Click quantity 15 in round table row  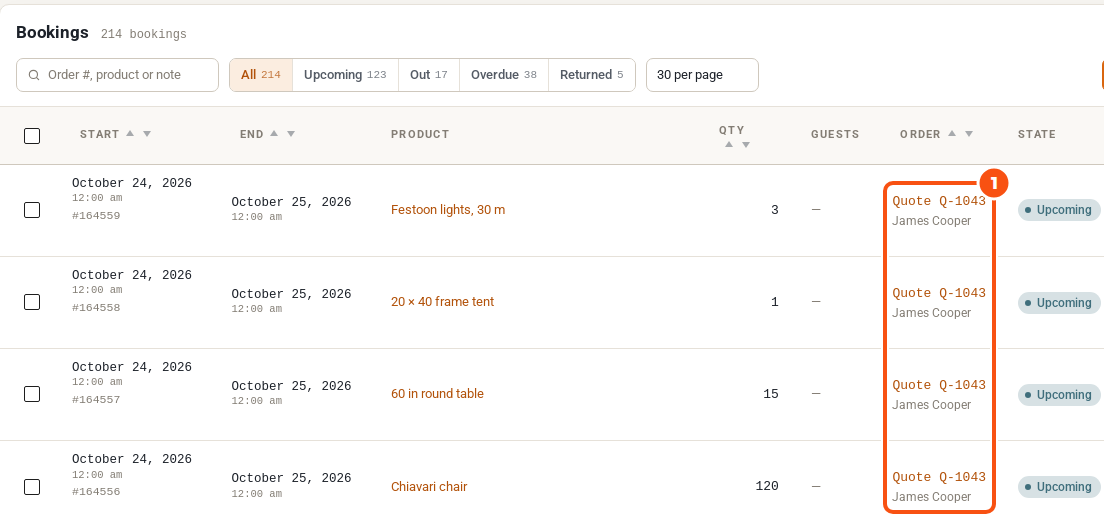pyautogui.click(x=771, y=394)
